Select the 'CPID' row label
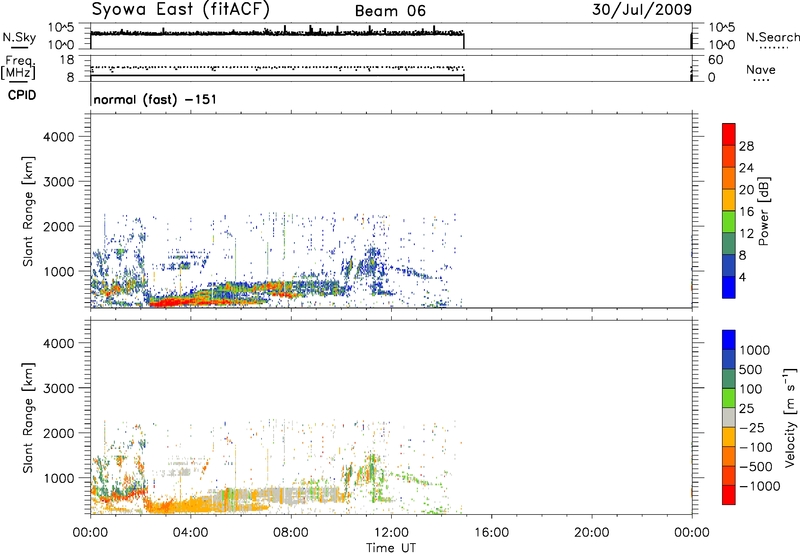 [x=22, y=95]
